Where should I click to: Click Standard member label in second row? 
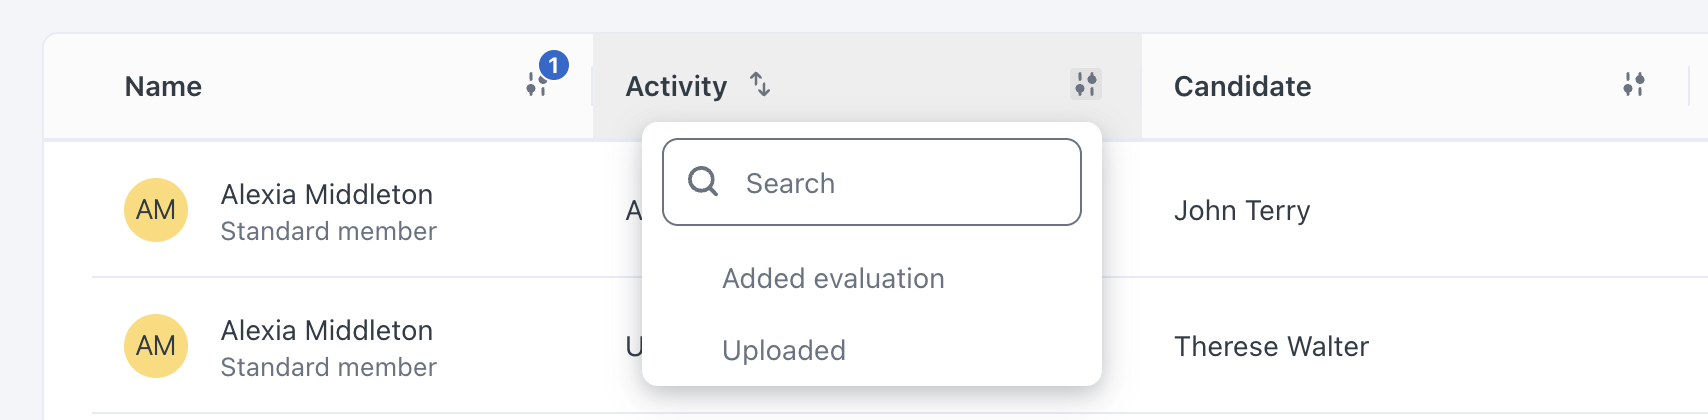pos(328,367)
